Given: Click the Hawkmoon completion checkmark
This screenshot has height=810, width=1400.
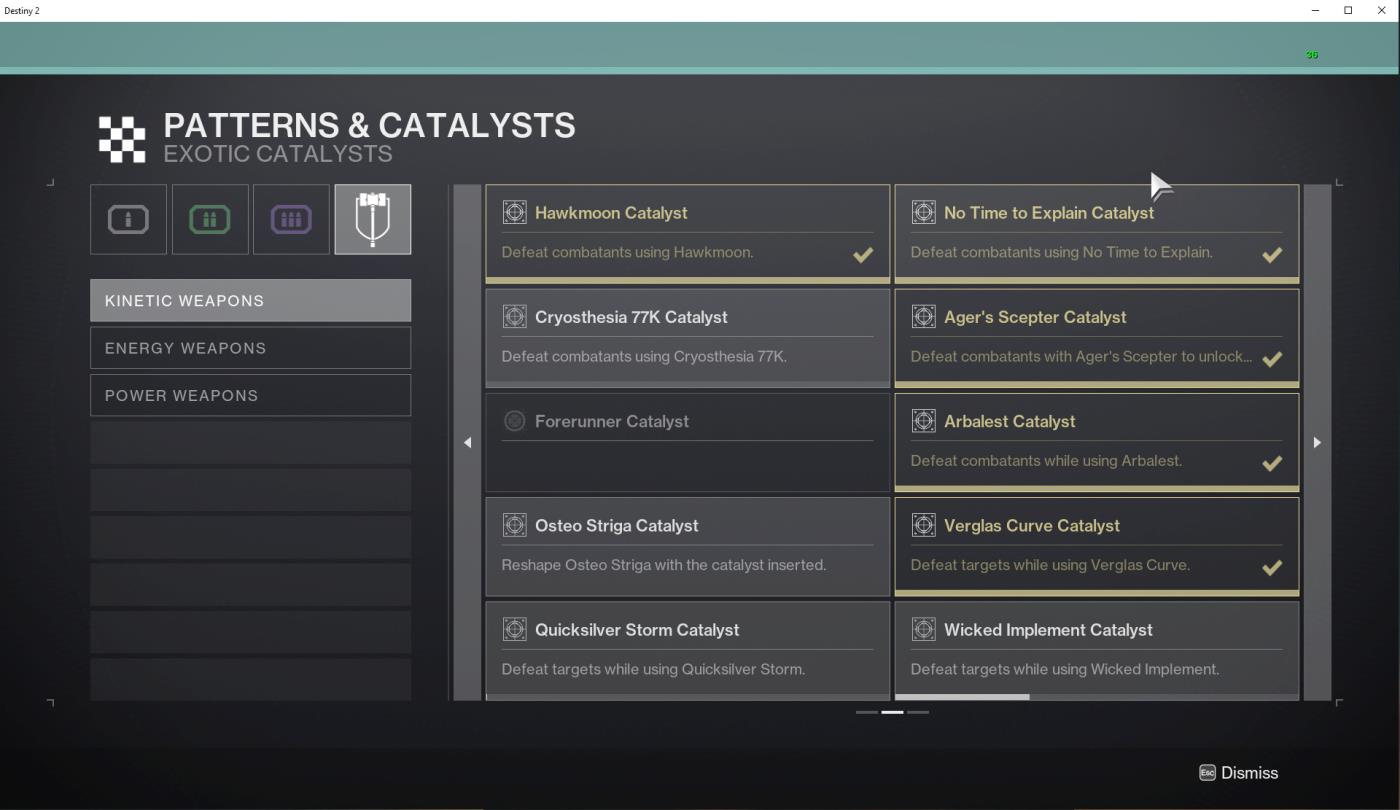Looking at the screenshot, I should pos(863,254).
